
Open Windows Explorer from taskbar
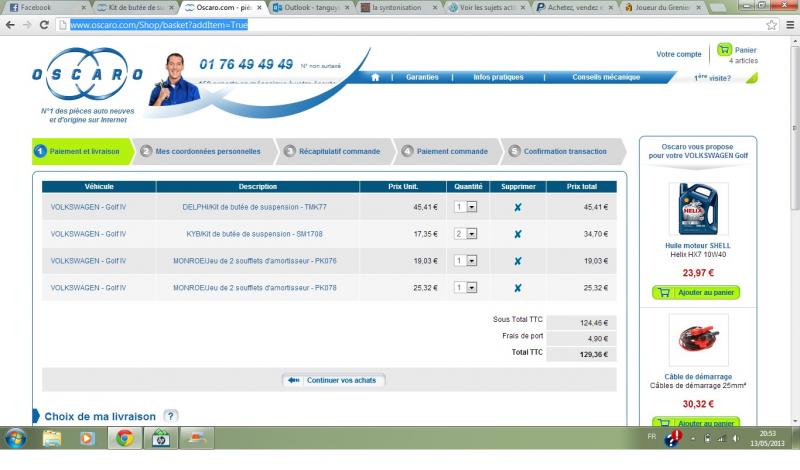[52, 438]
